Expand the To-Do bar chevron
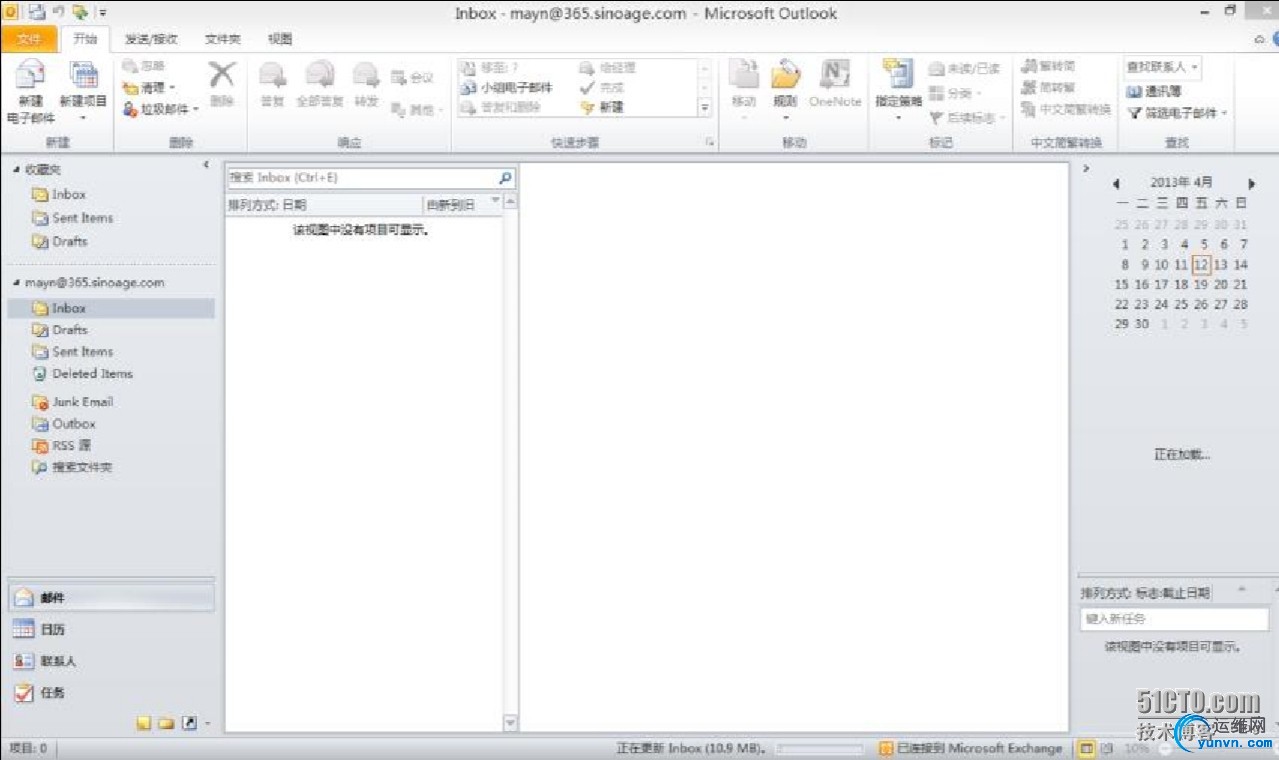Image resolution: width=1279 pixels, height=760 pixels. coord(1087,168)
